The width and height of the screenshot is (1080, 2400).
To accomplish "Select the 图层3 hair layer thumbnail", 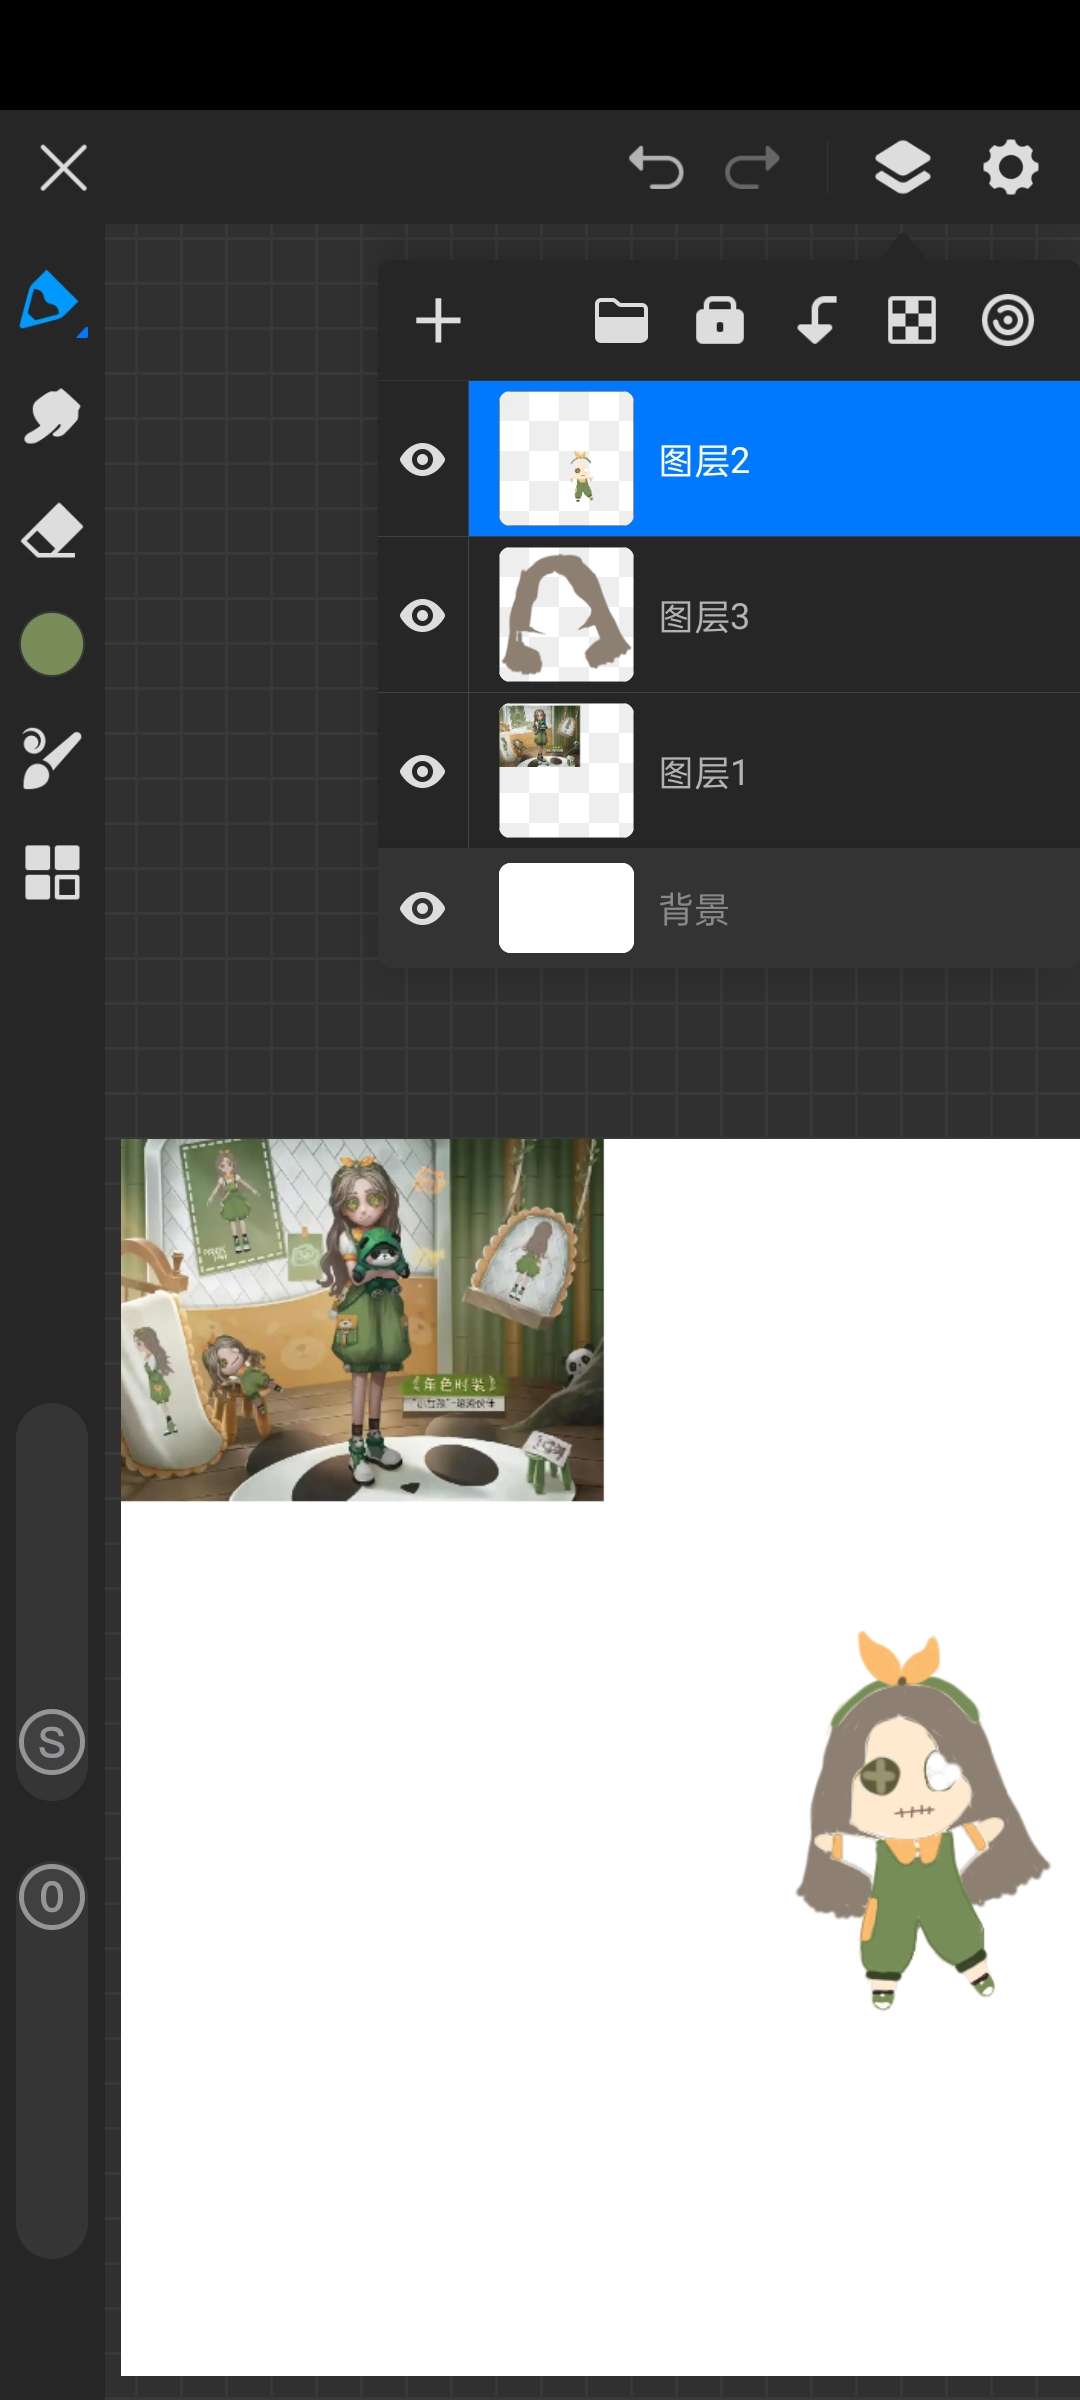I will (566, 615).
